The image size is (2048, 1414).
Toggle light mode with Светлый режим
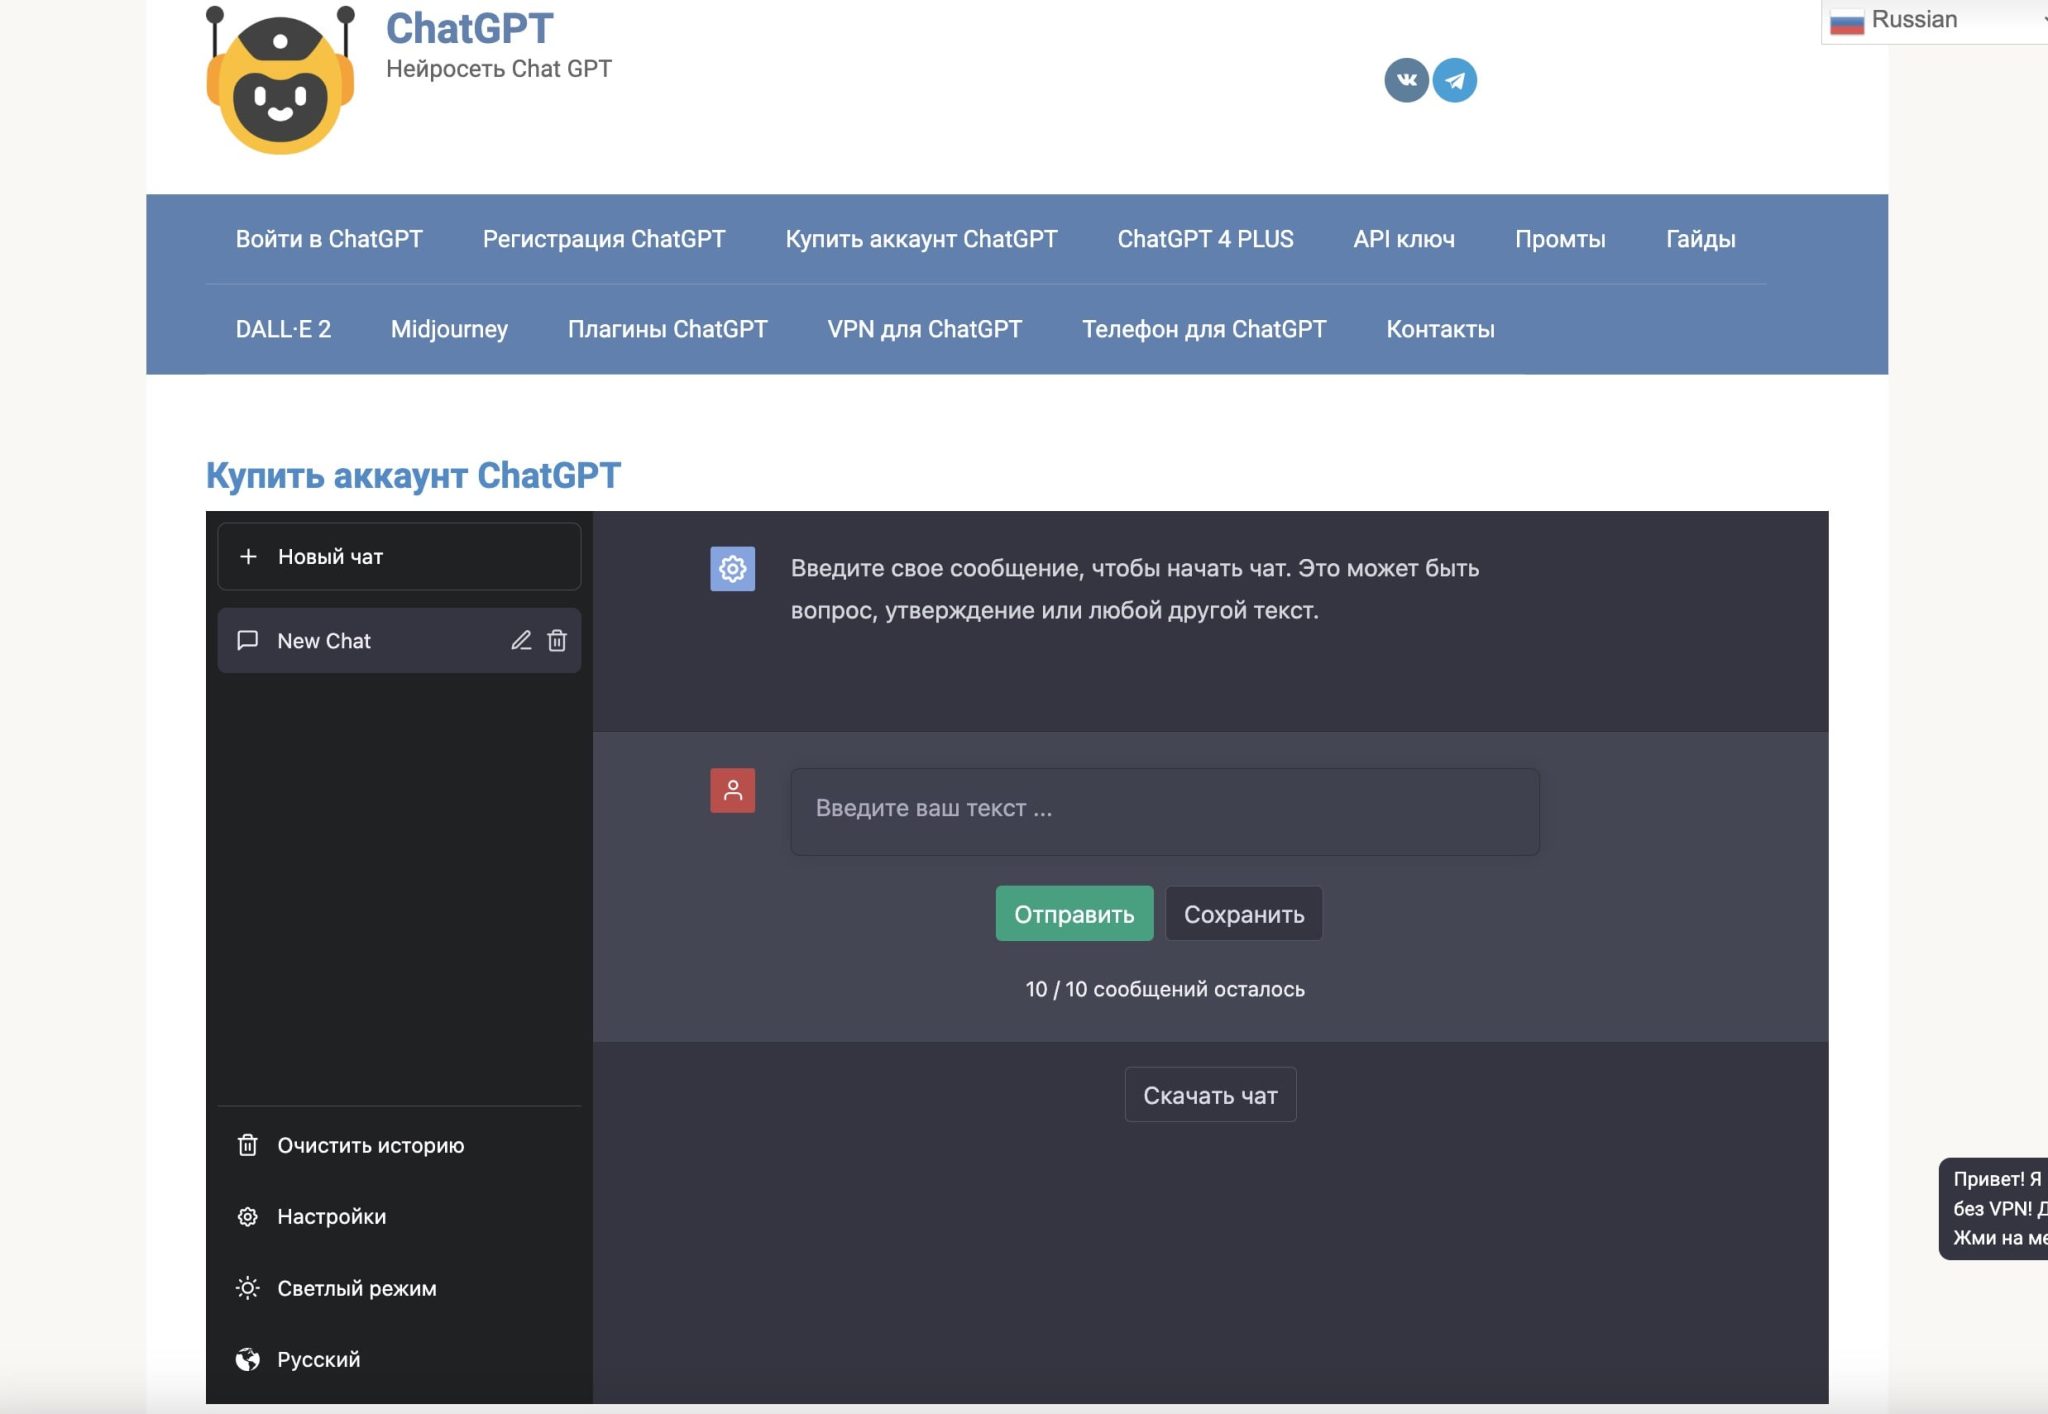coord(355,1288)
